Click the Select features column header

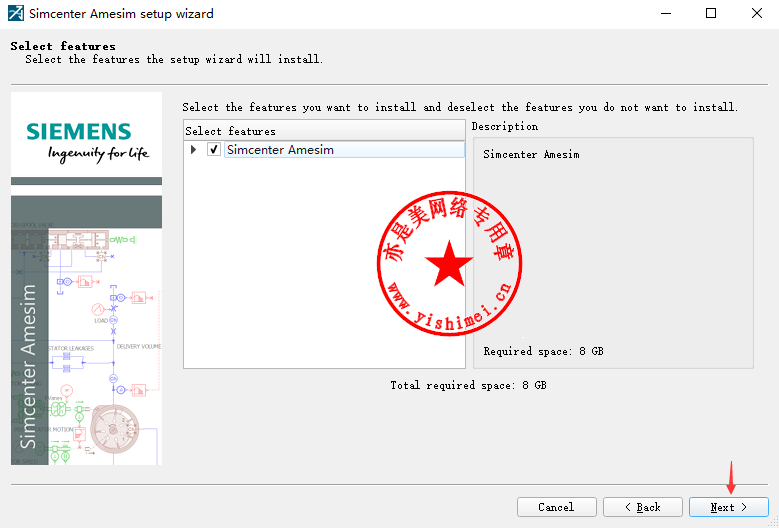(324, 131)
